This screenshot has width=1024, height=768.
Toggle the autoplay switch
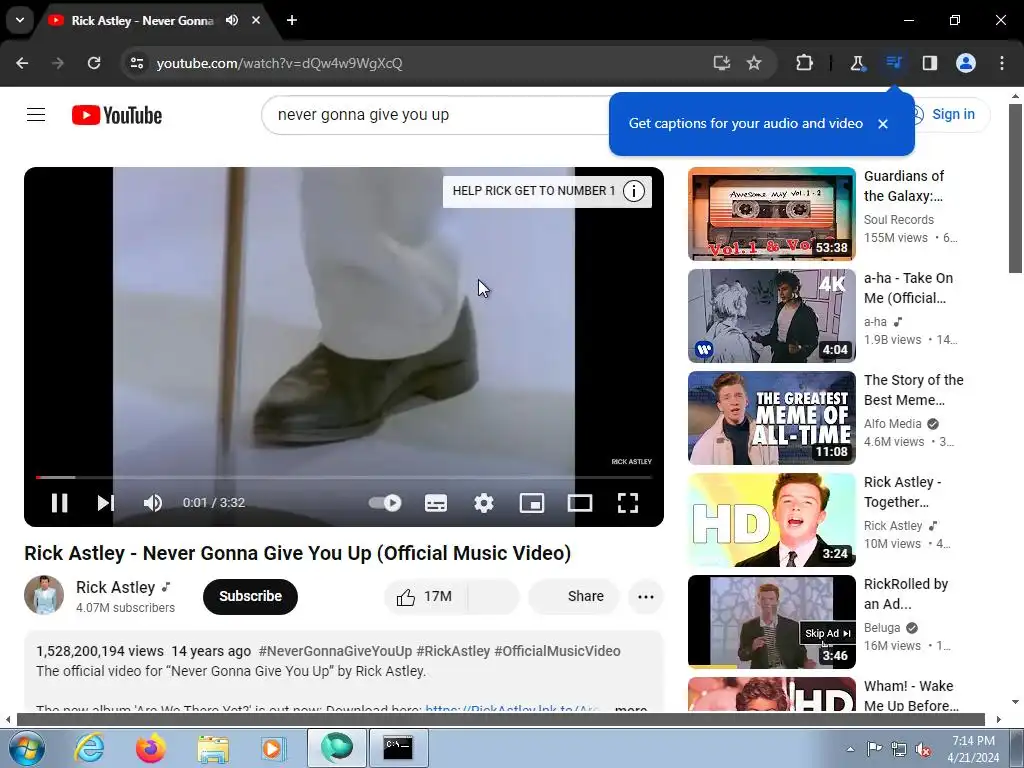(385, 503)
